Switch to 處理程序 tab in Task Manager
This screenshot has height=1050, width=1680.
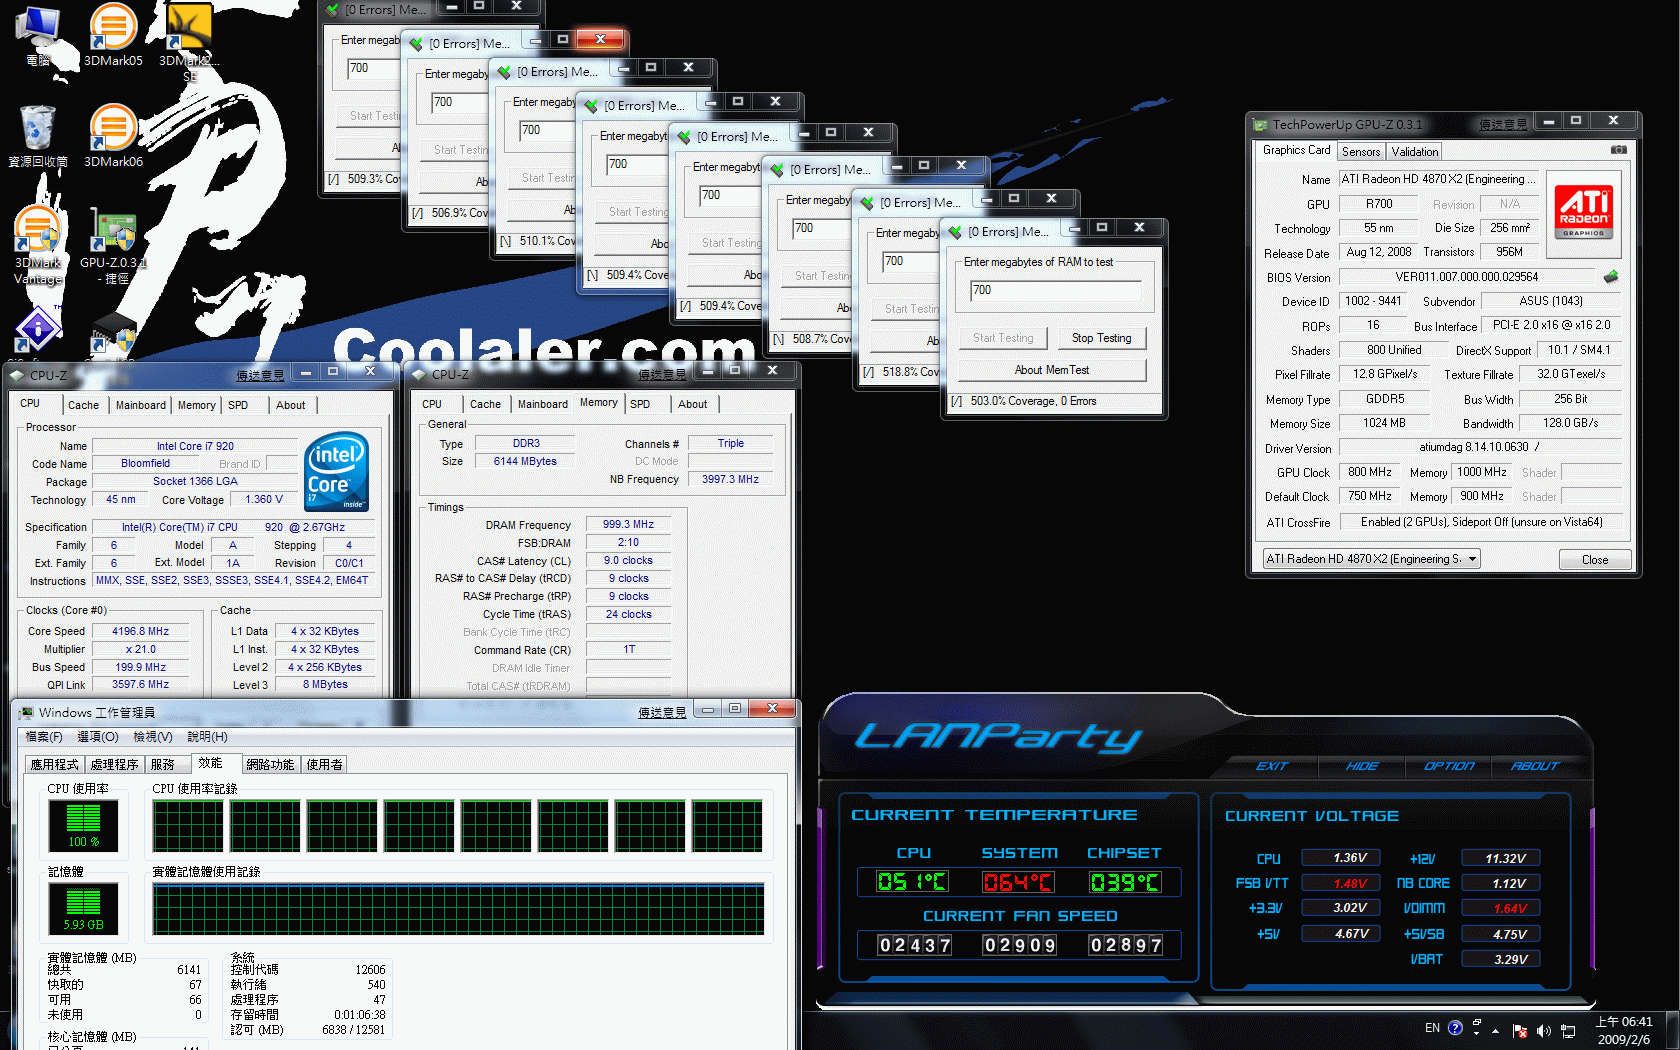(x=114, y=764)
